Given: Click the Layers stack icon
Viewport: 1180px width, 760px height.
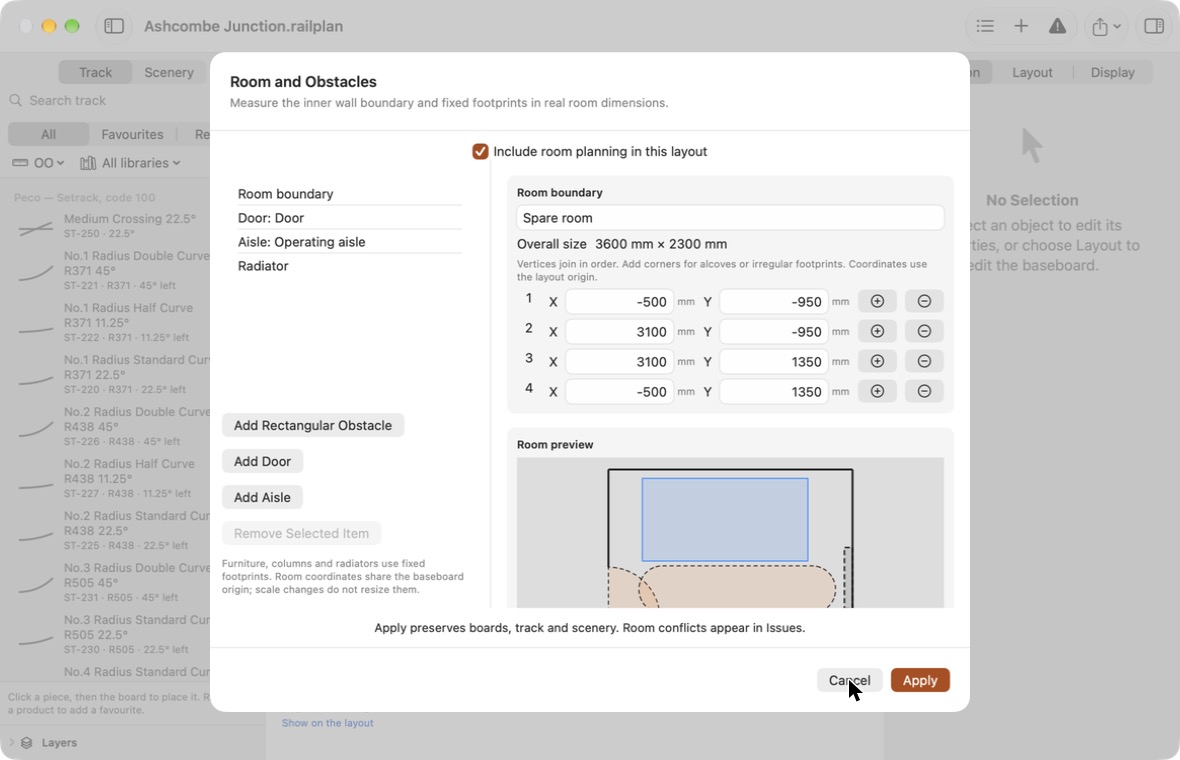Looking at the screenshot, I should (26, 743).
